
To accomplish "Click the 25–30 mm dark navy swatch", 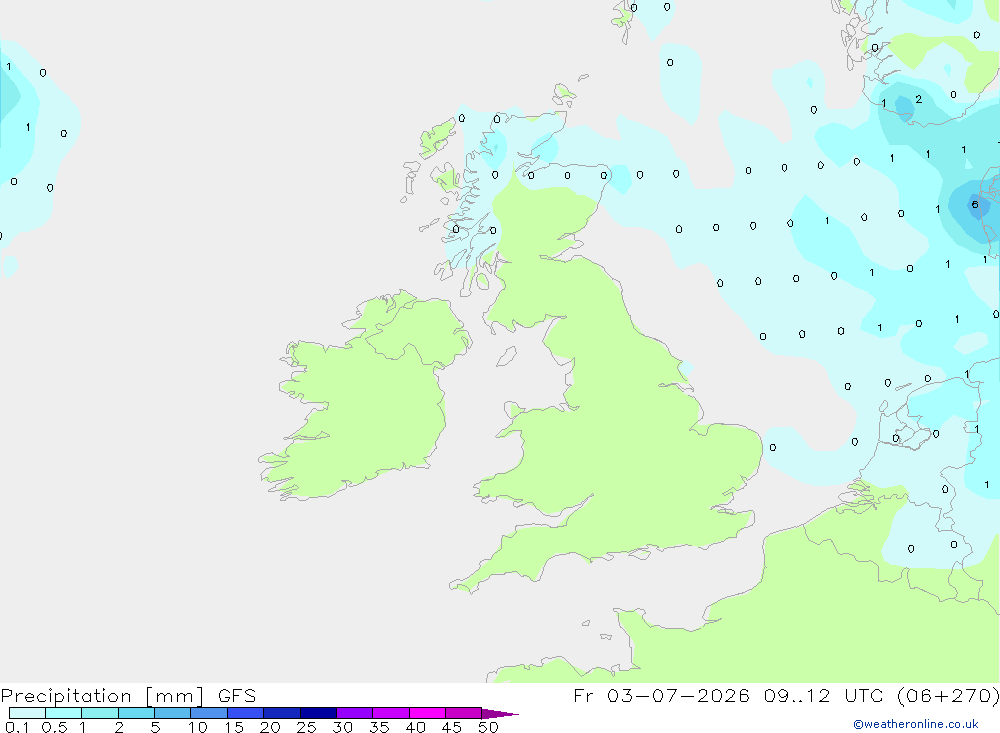I will pos(318,713).
